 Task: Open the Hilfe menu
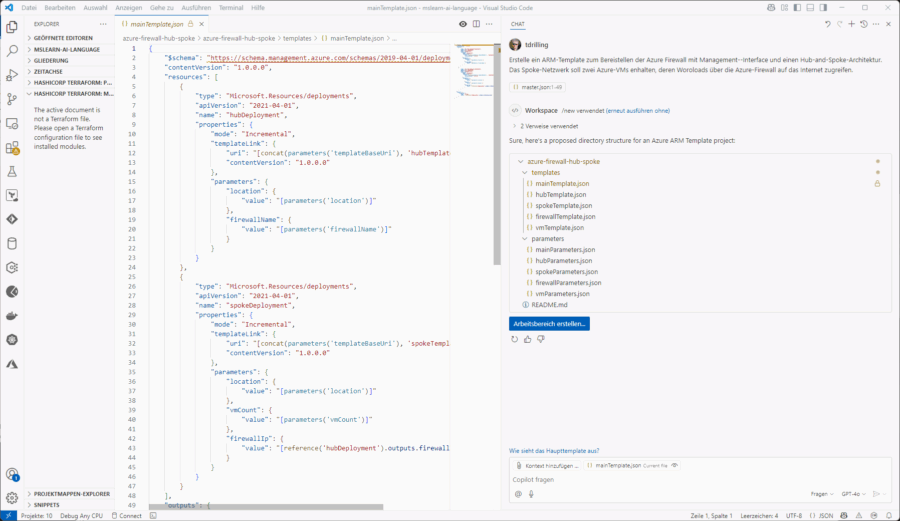258,8
